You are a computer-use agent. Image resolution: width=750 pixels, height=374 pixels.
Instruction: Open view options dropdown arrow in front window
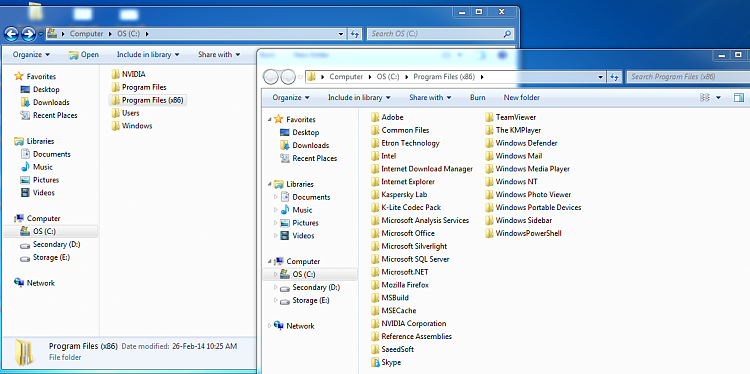tap(718, 98)
